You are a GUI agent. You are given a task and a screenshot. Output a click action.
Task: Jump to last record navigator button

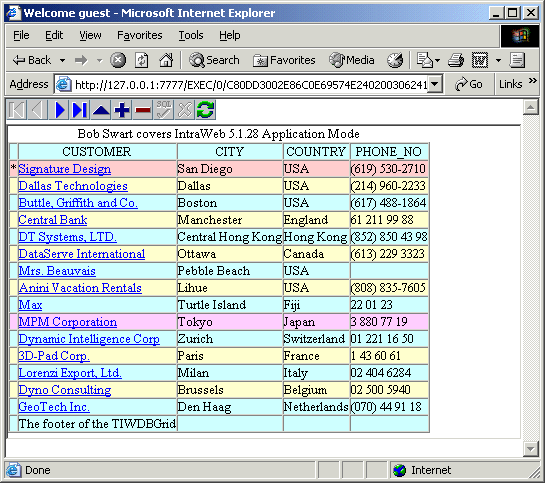pyautogui.click(x=80, y=110)
